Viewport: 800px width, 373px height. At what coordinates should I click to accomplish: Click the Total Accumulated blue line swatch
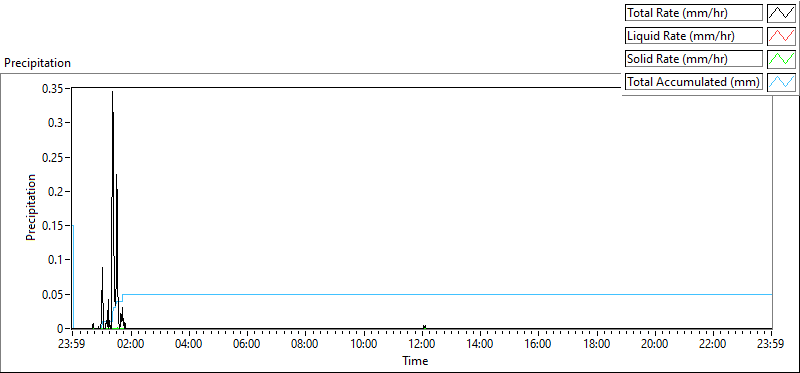coord(781,82)
